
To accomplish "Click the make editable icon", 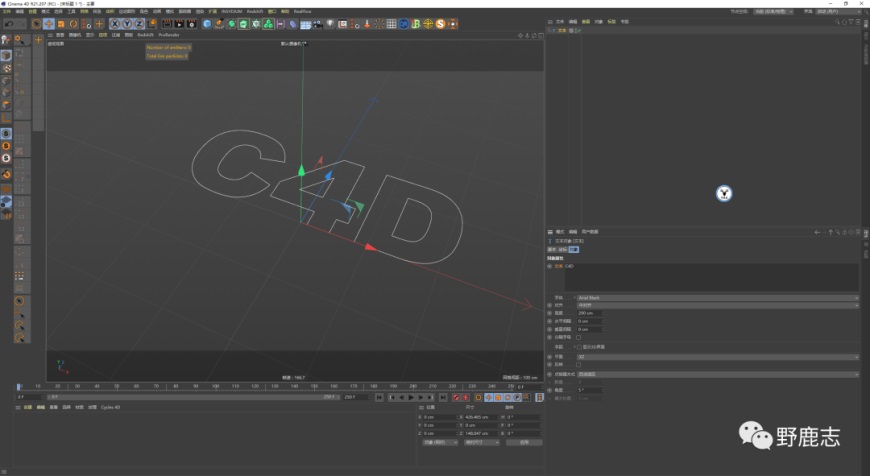I will [x=6, y=40].
